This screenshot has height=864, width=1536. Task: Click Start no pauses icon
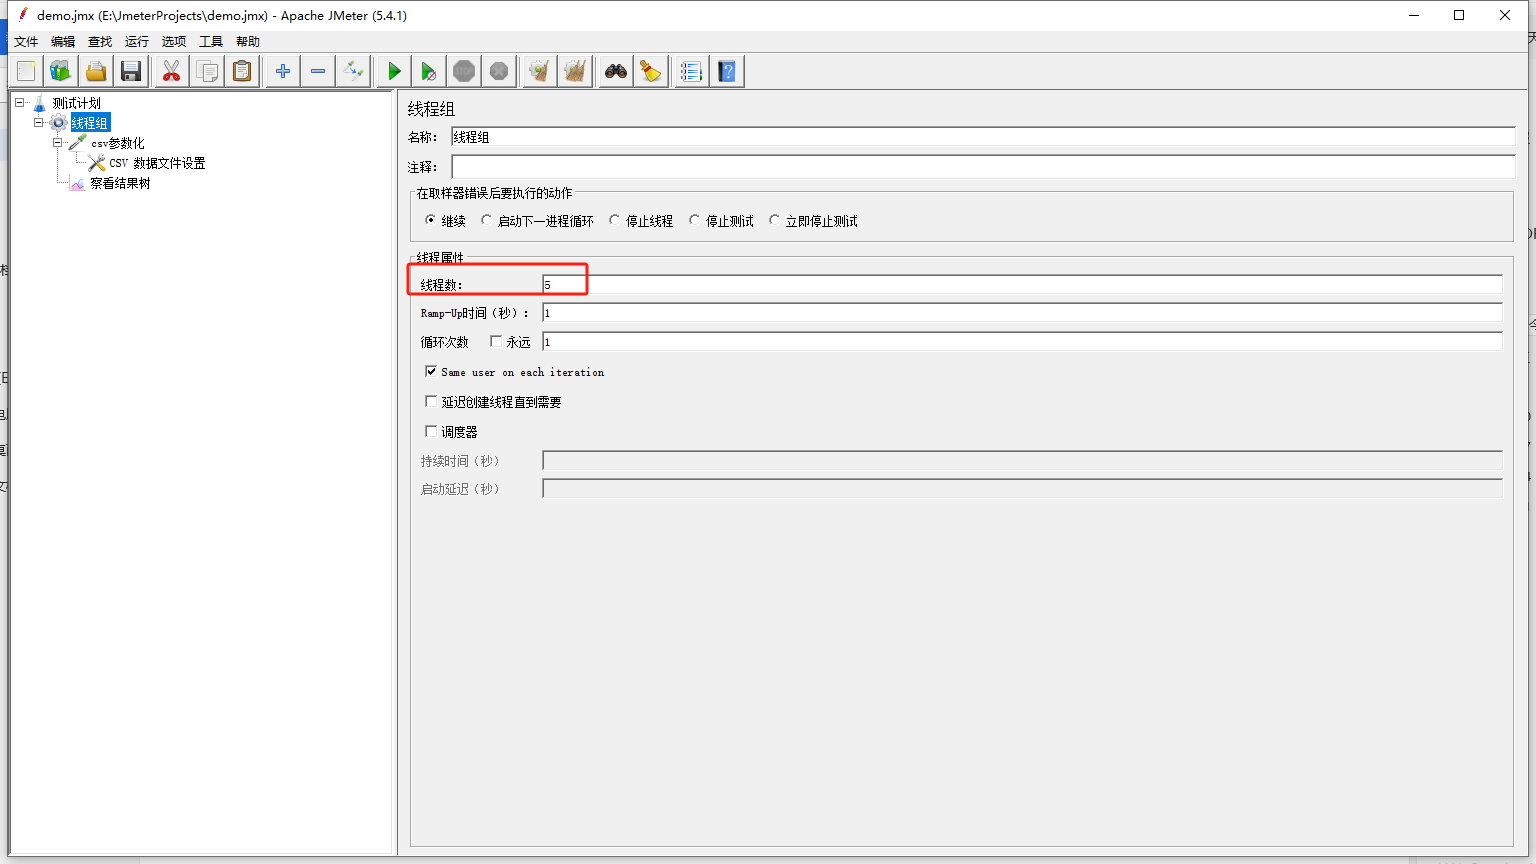[x=429, y=71]
